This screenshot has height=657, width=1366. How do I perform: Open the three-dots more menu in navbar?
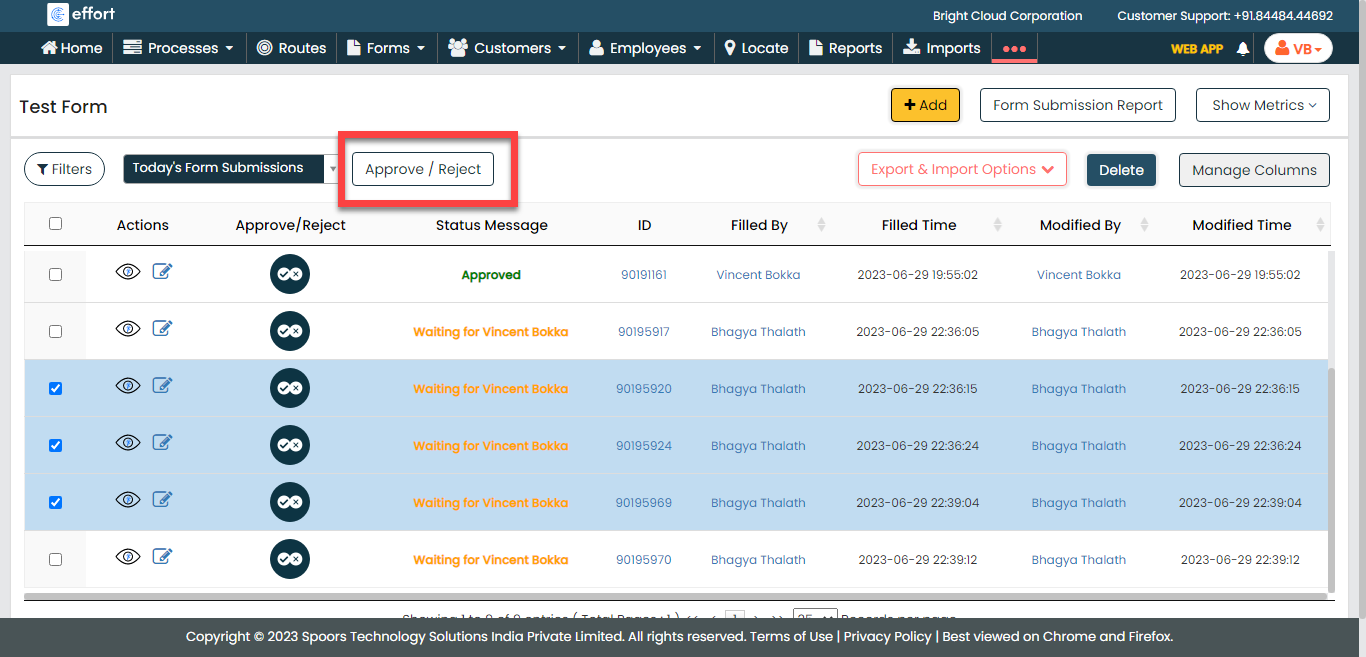[x=1014, y=48]
